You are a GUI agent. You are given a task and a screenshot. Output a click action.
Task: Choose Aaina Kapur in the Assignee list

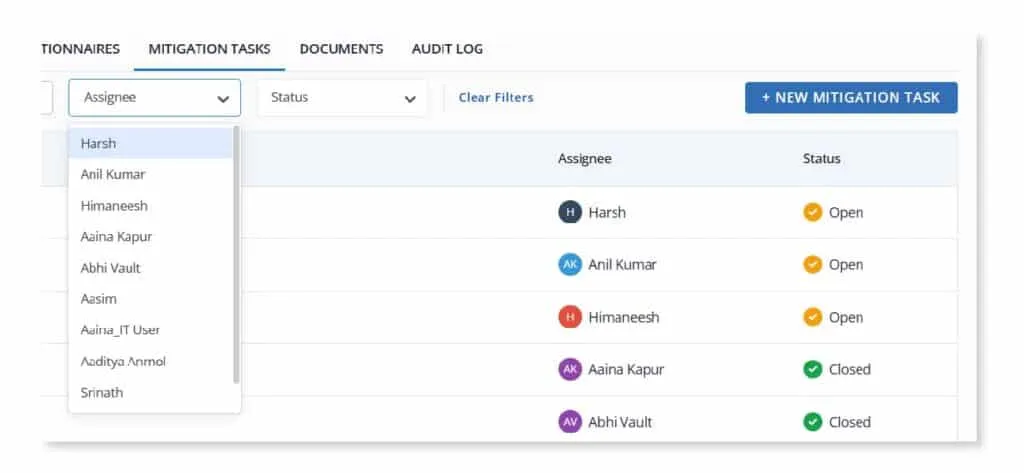click(150, 236)
